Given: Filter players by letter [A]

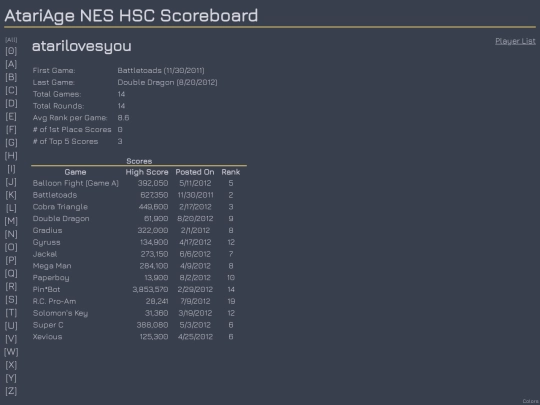Looking at the screenshot, I should (x=11, y=64).
